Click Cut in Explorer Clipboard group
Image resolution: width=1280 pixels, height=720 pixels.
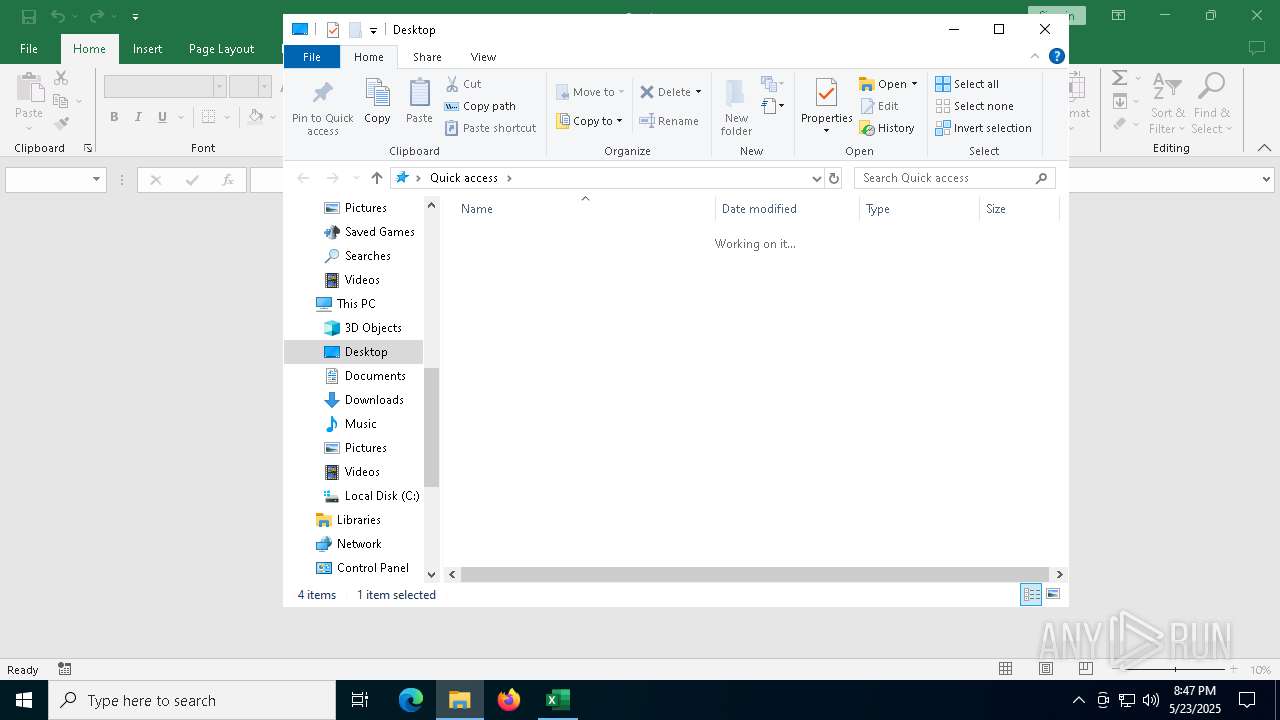point(463,84)
